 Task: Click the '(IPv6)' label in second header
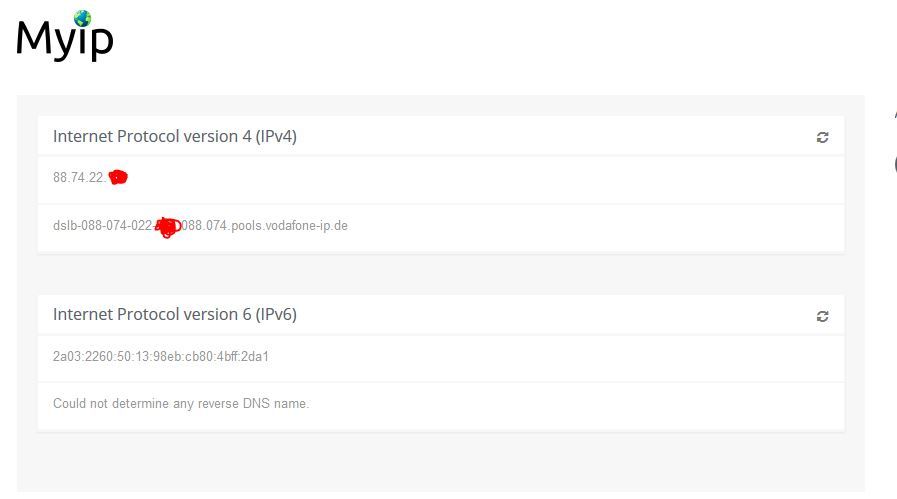point(276,314)
